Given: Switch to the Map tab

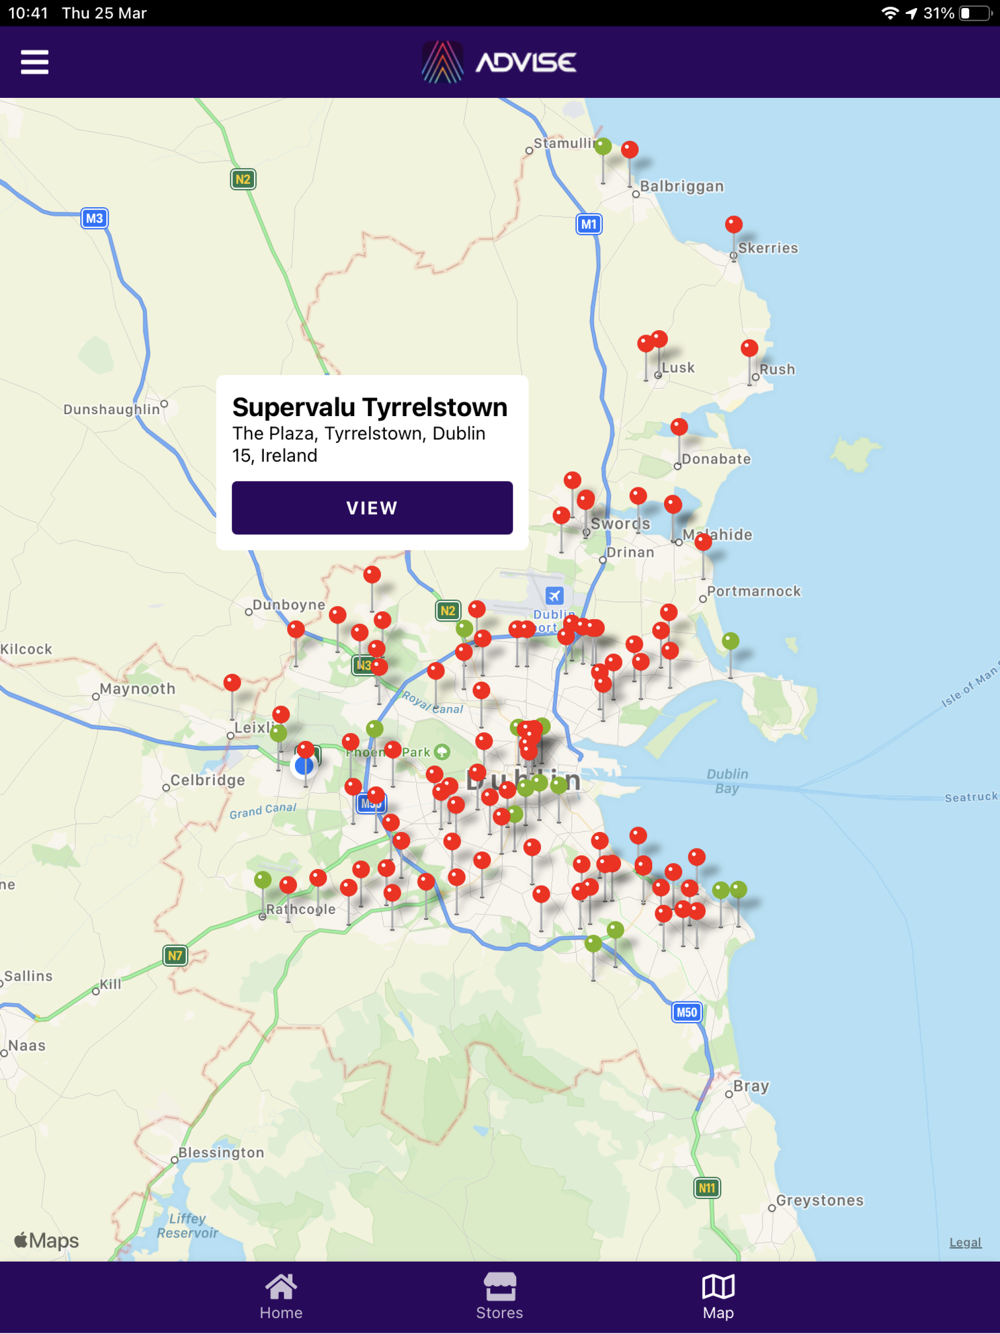Looking at the screenshot, I should click(x=718, y=1297).
